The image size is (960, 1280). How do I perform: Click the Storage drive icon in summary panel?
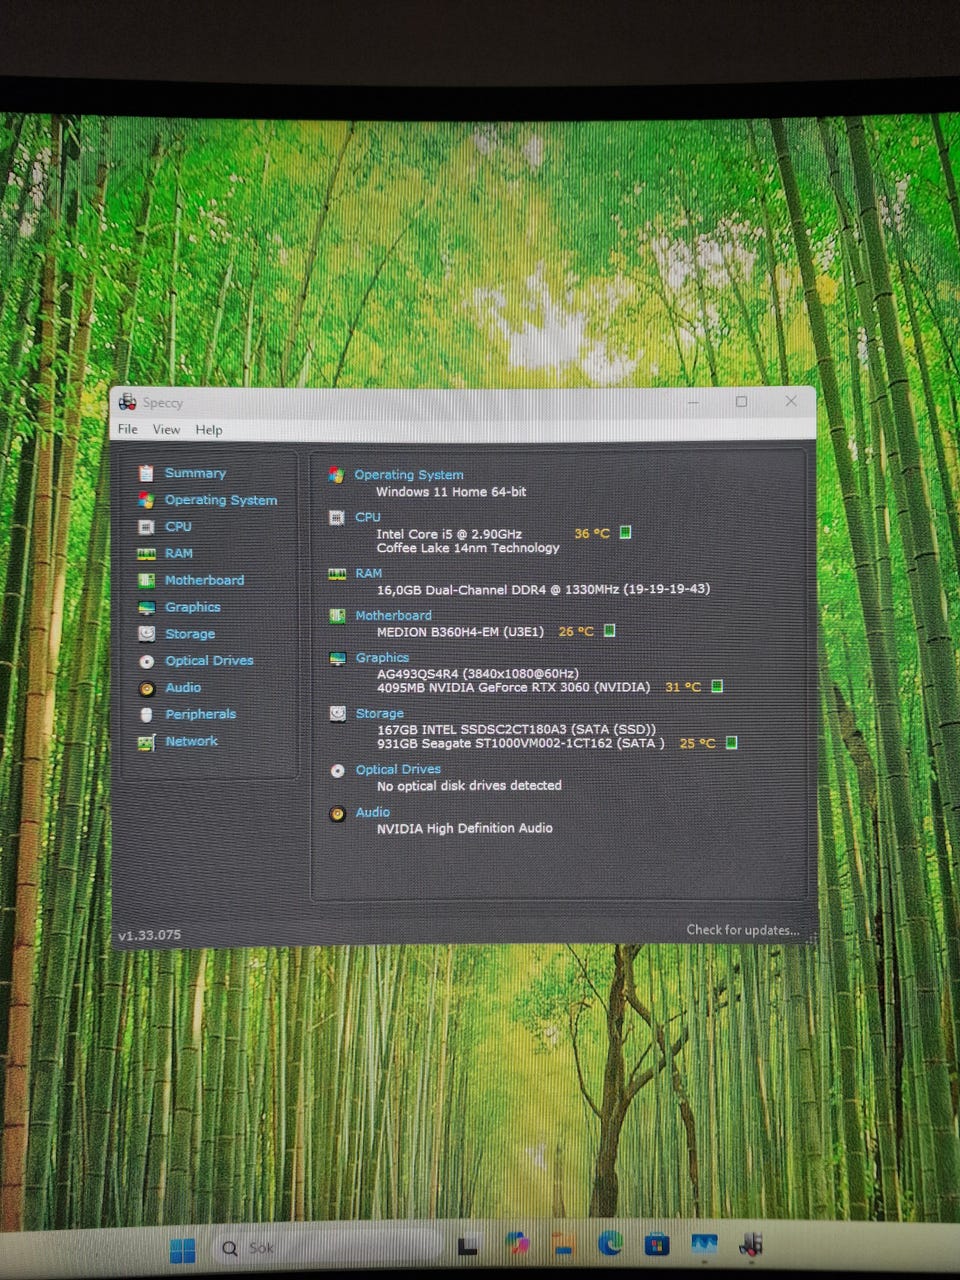tap(337, 713)
